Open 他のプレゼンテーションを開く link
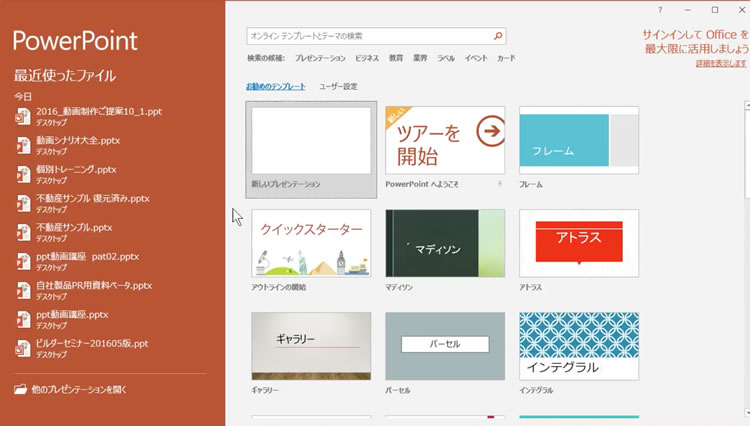 (79, 390)
